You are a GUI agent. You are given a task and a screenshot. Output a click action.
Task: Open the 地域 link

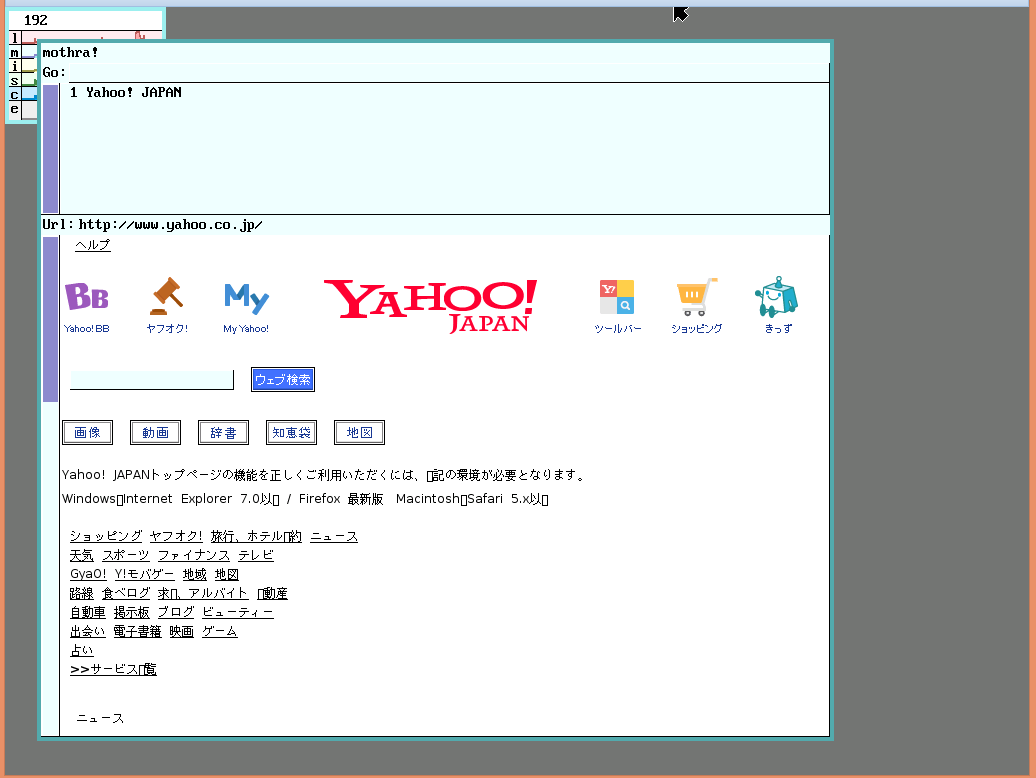tap(195, 574)
